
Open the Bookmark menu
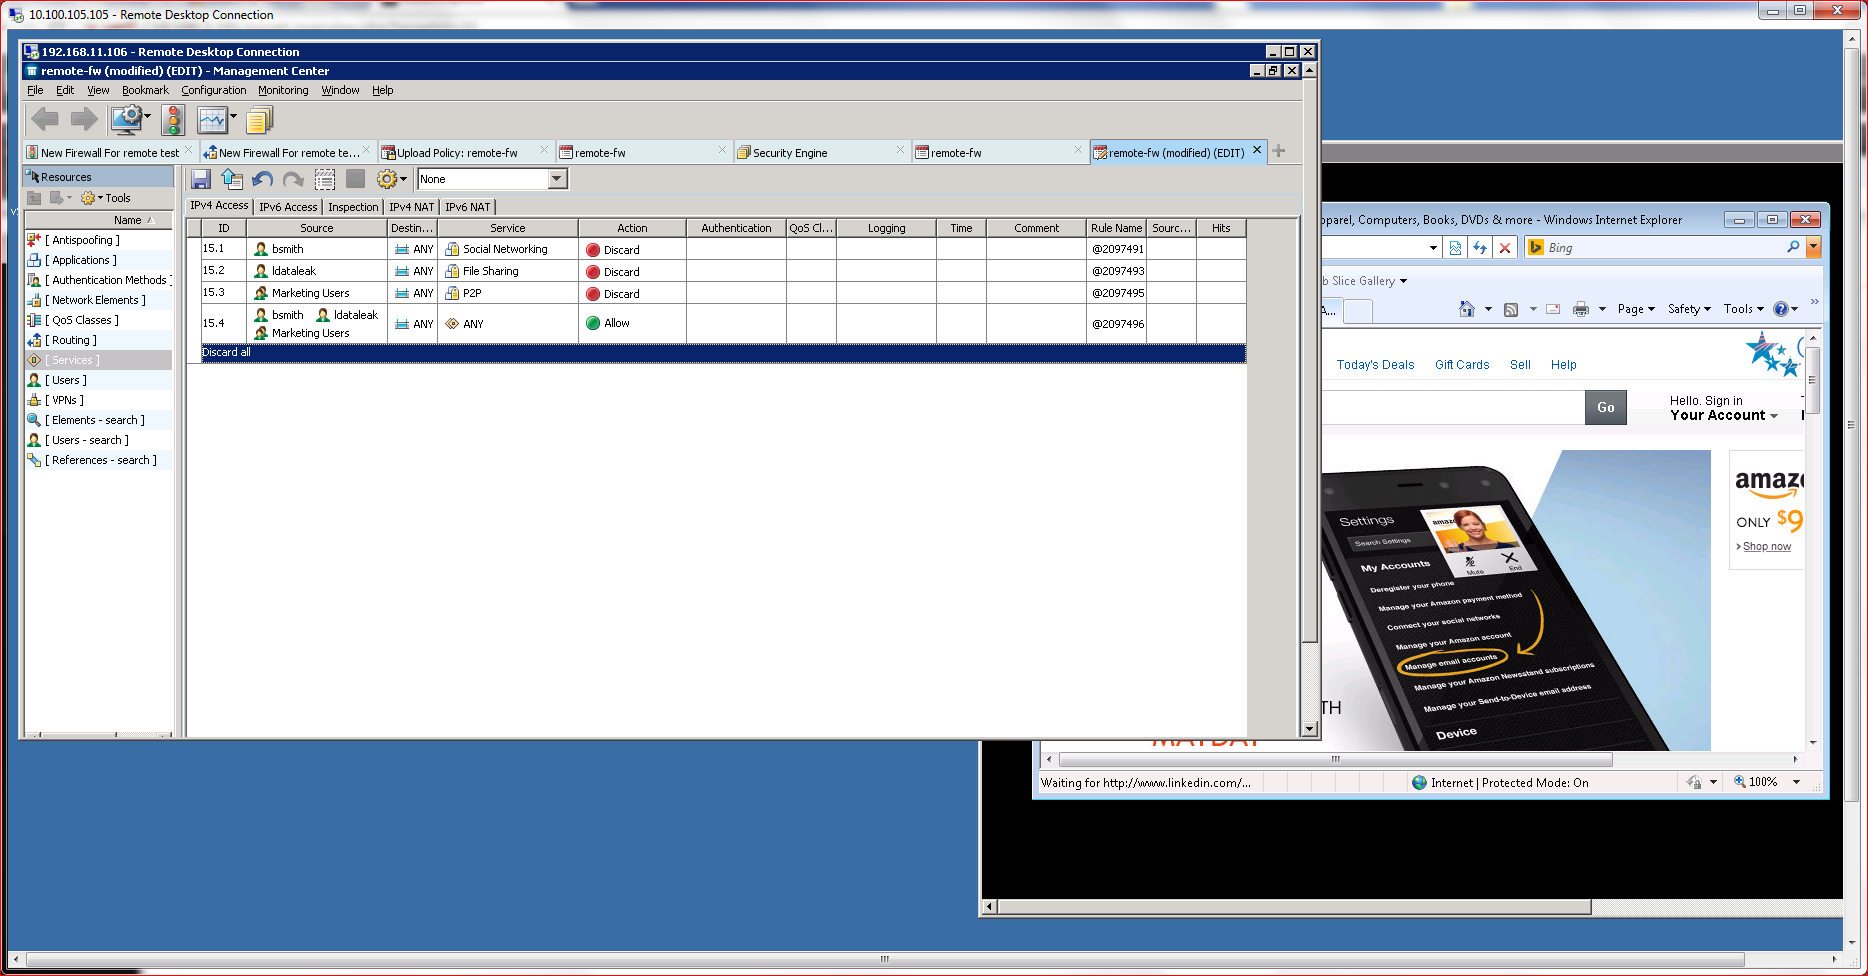click(145, 90)
